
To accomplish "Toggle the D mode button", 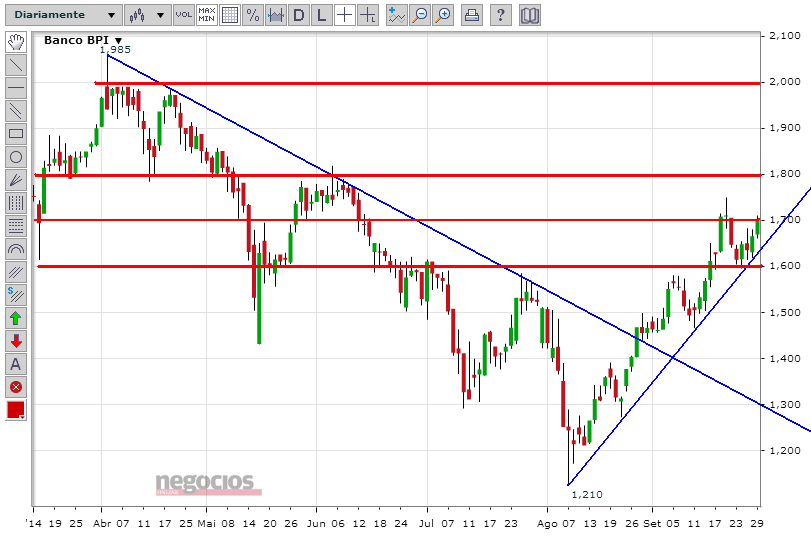I will 298,15.
